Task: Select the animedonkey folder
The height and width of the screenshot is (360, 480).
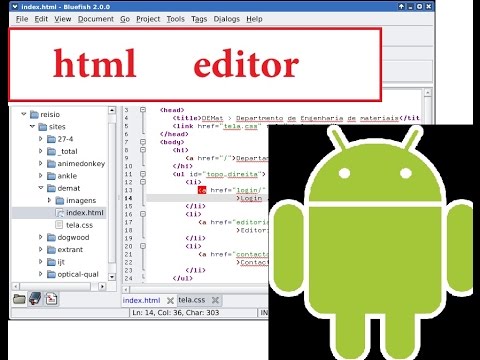Action: (81, 164)
